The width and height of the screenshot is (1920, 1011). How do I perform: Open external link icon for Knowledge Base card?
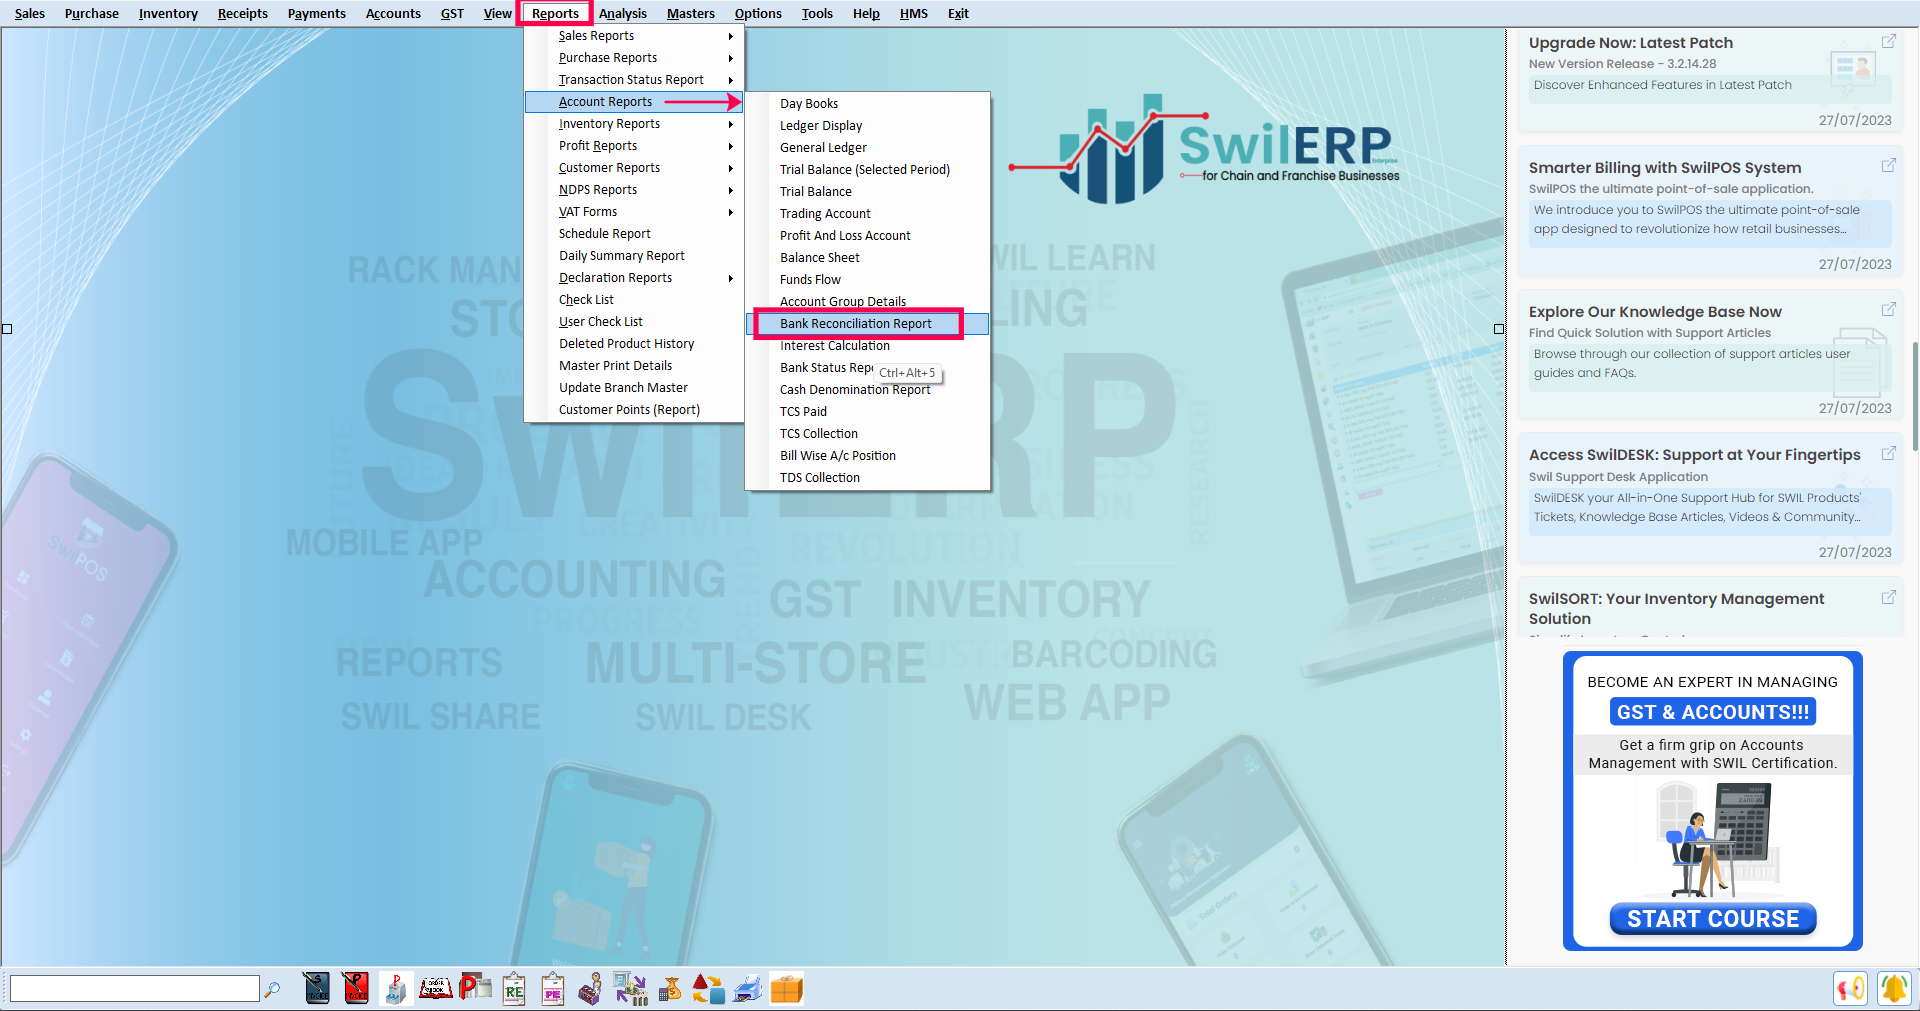pos(1888,309)
